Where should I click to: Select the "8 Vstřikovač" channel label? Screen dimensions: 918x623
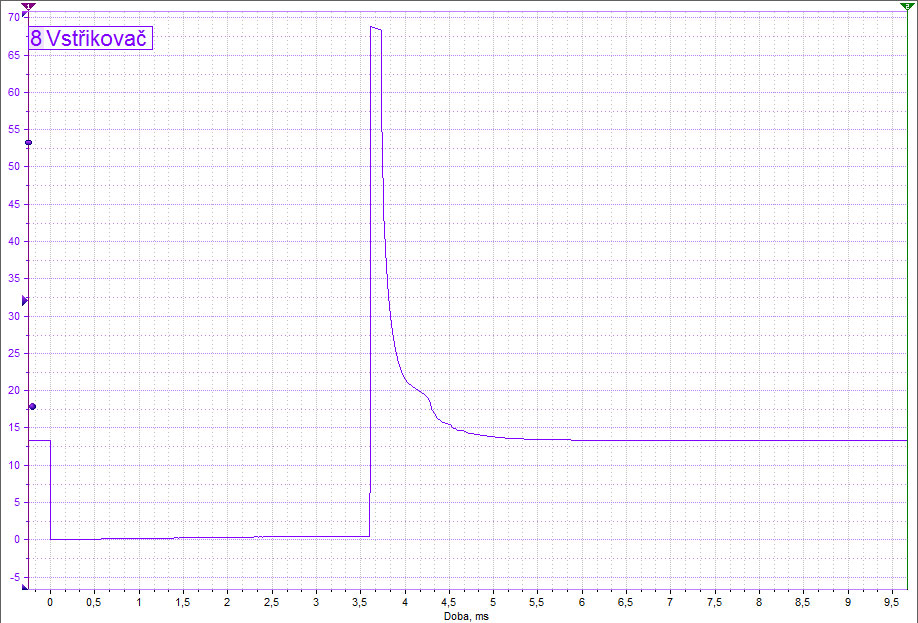click(x=90, y=39)
